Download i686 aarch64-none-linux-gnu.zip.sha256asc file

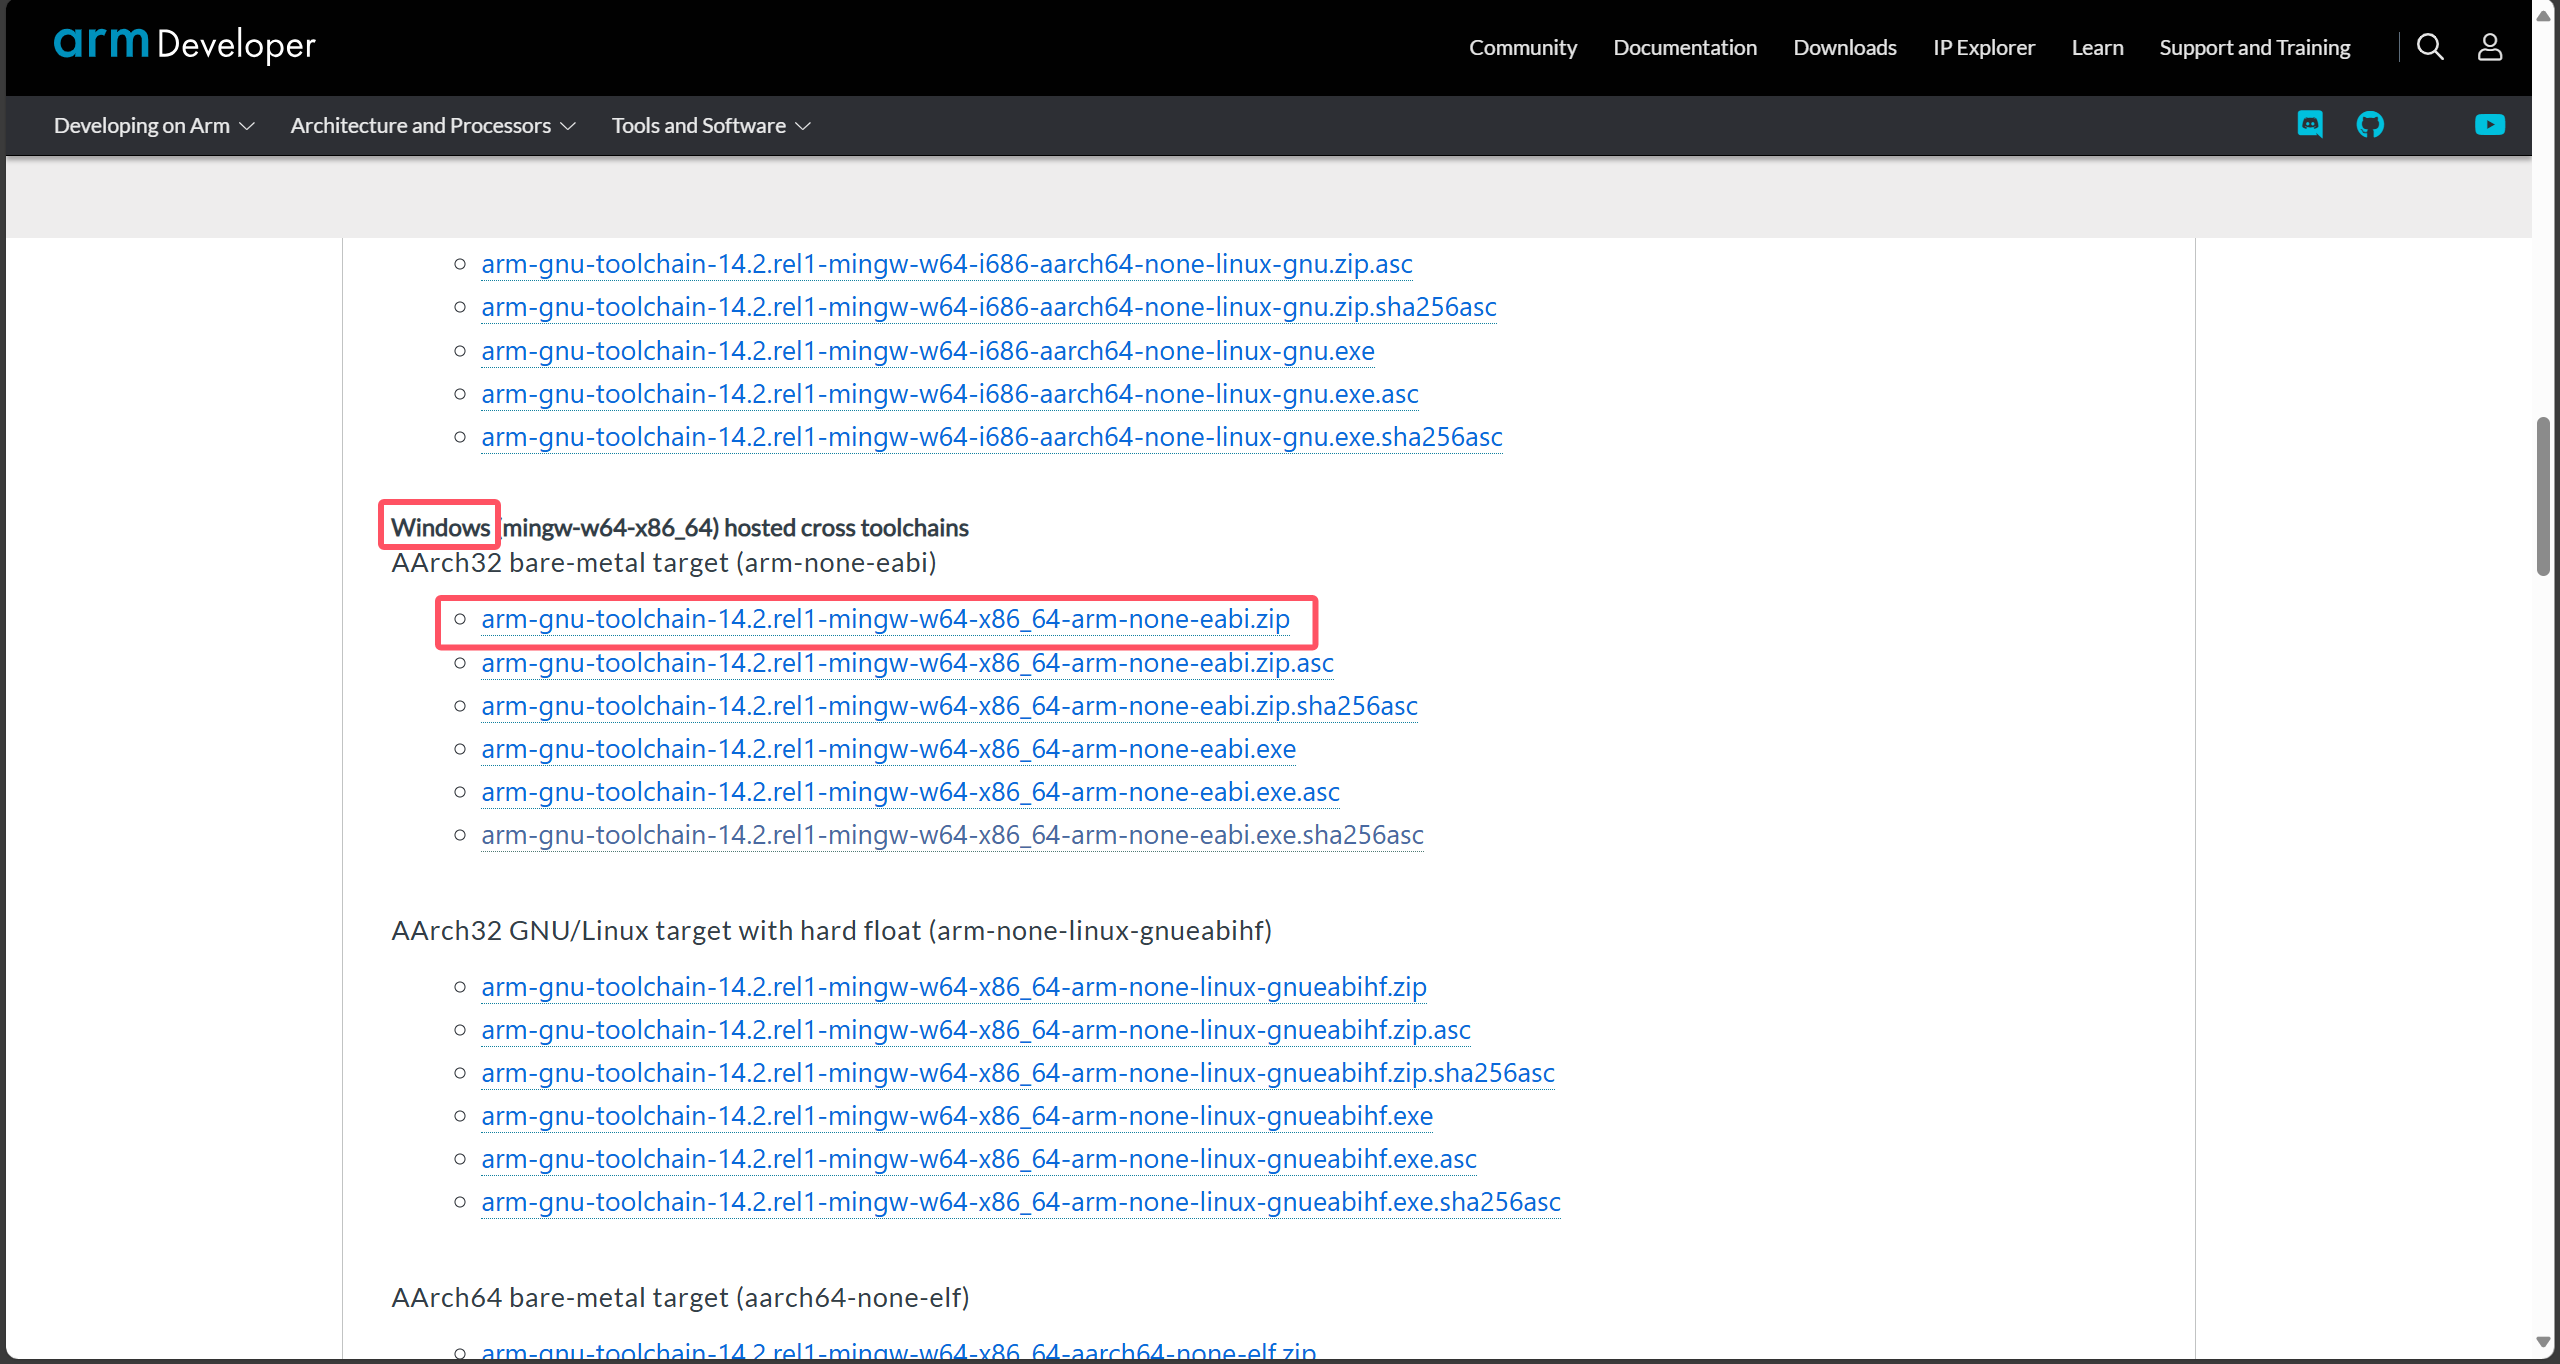tap(989, 307)
